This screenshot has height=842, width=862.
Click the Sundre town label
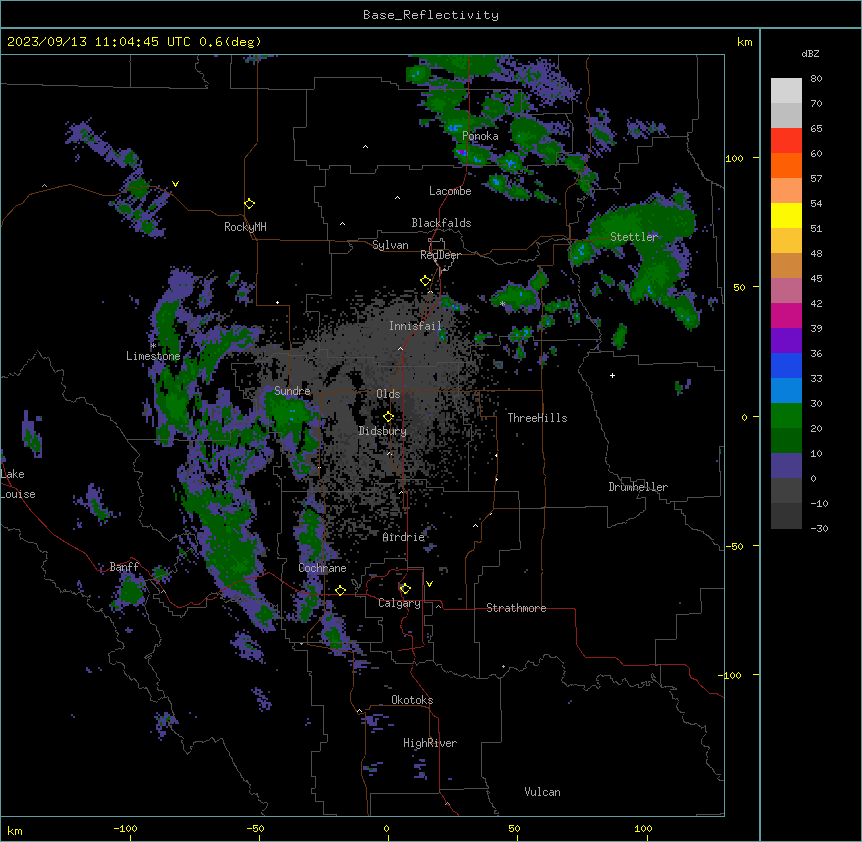292,391
